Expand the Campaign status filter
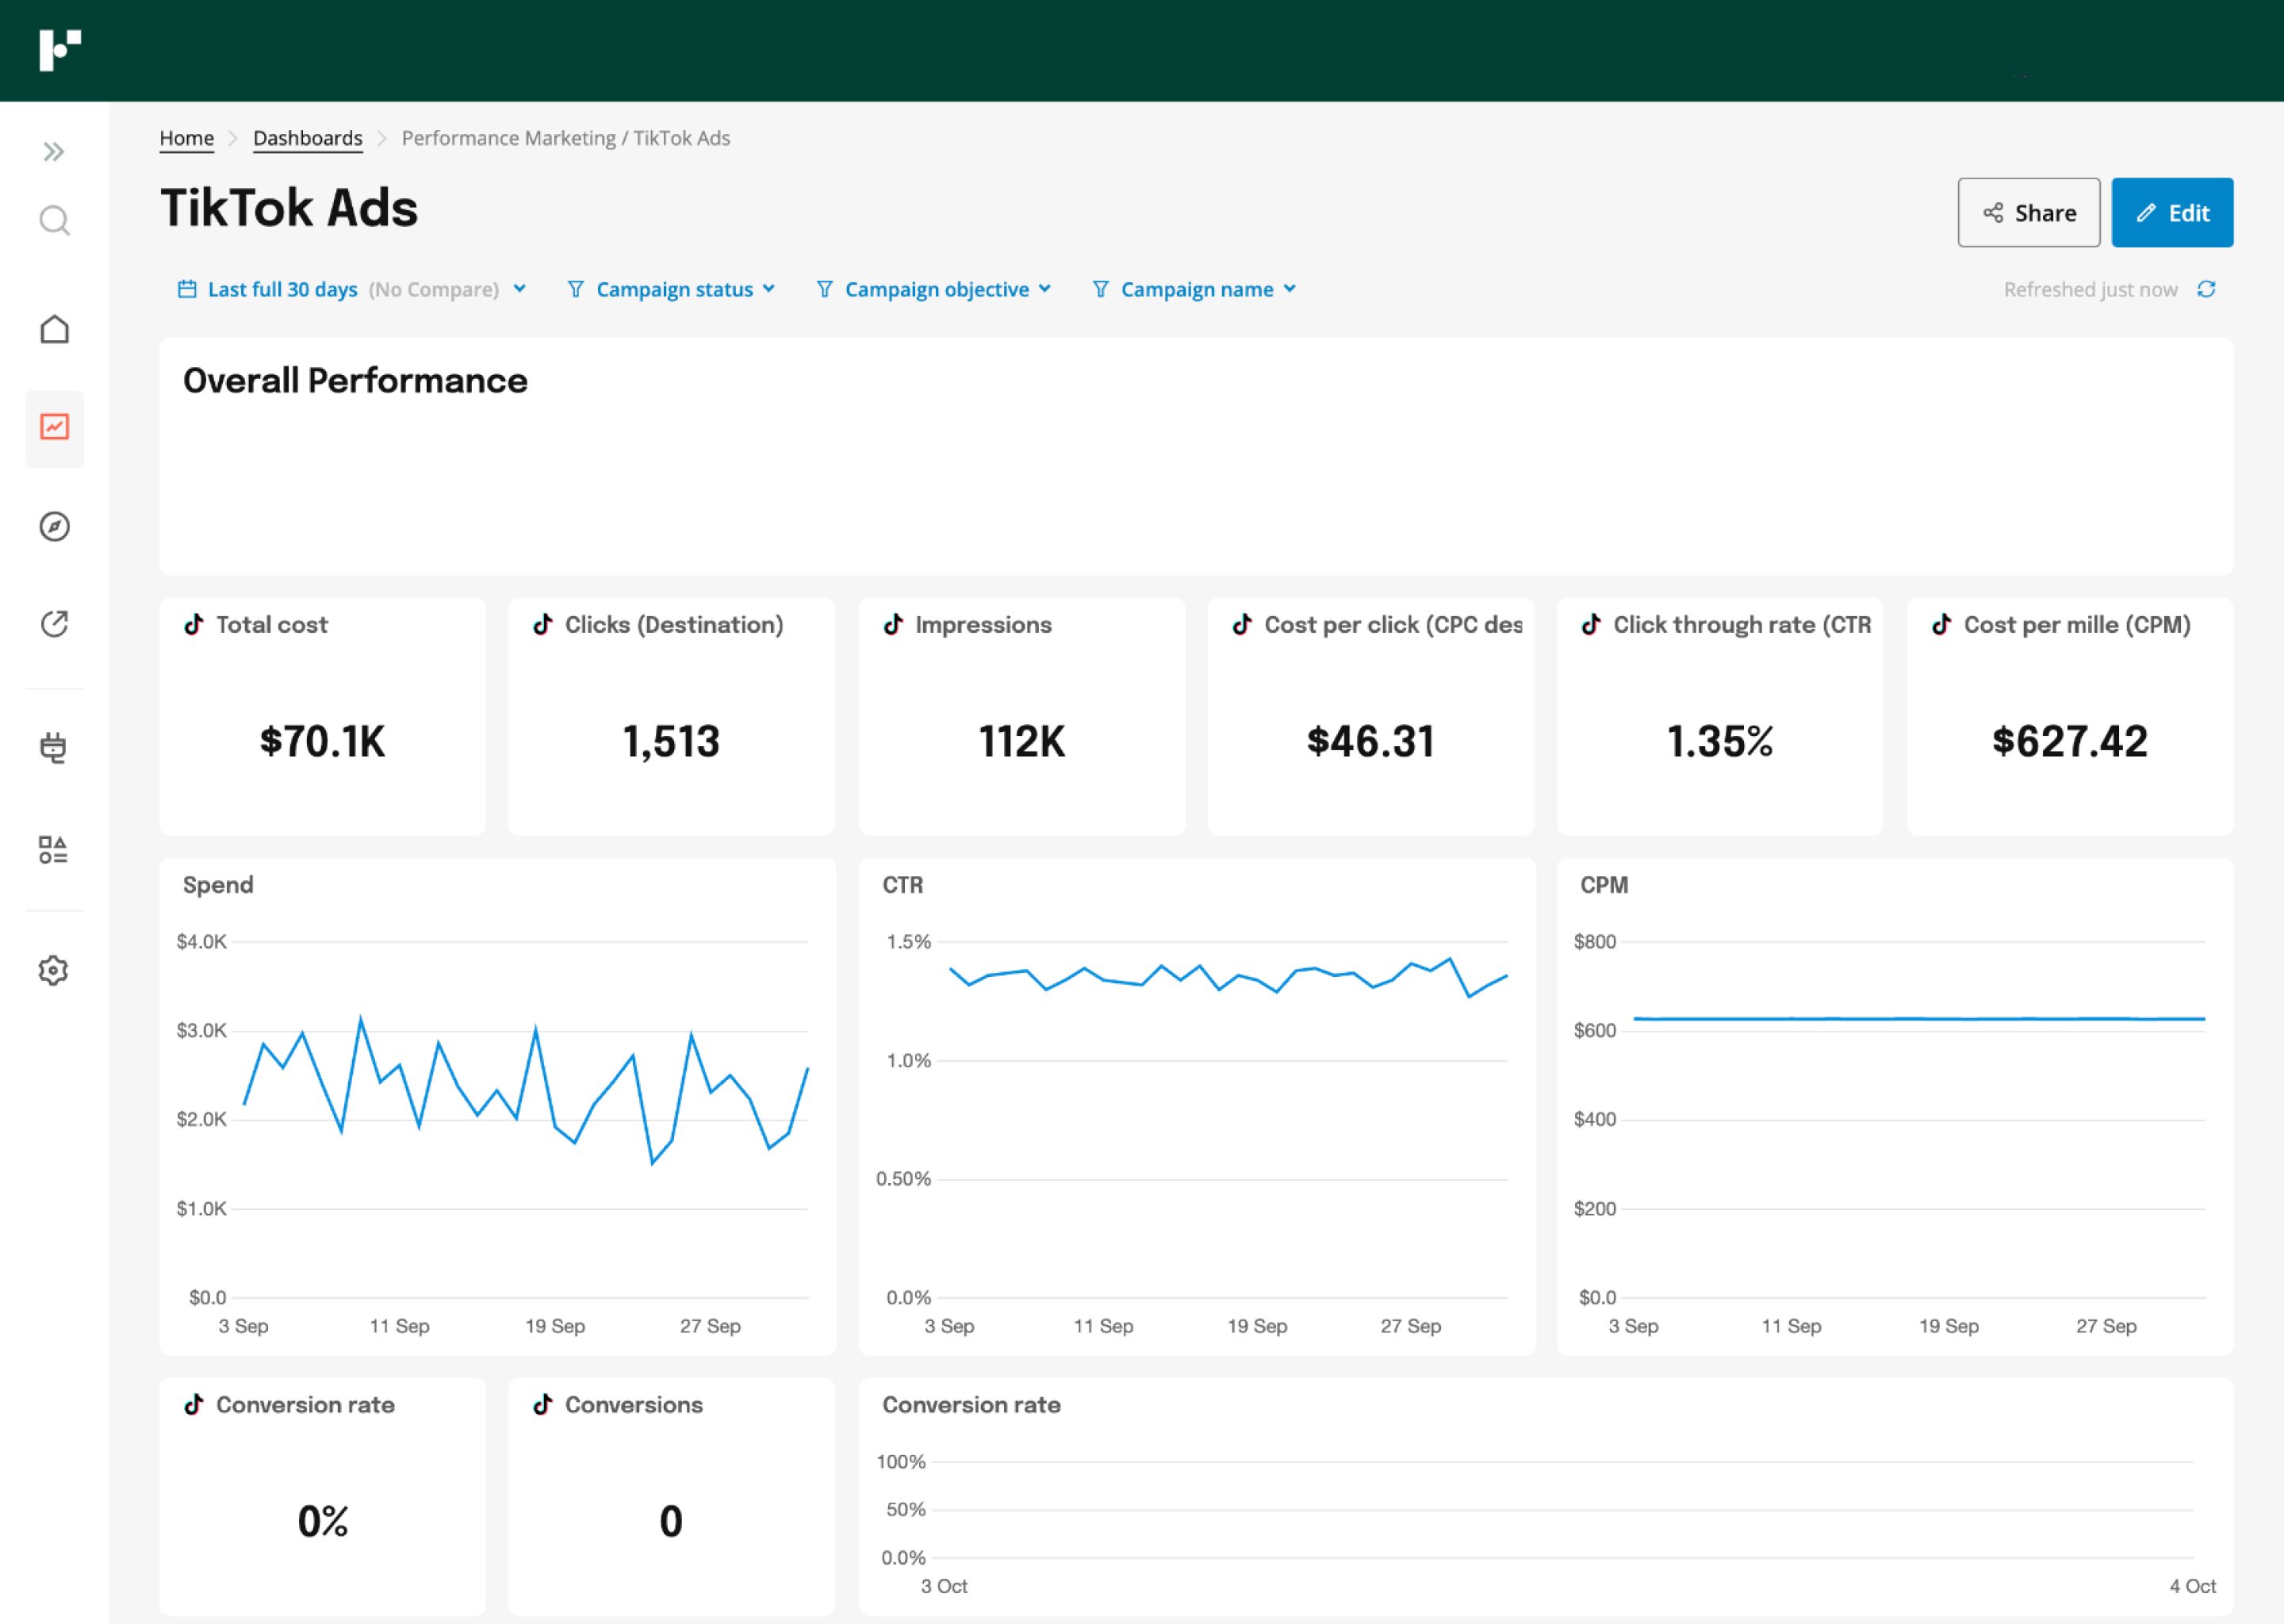This screenshot has height=1624, width=2284. [x=675, y=288]
